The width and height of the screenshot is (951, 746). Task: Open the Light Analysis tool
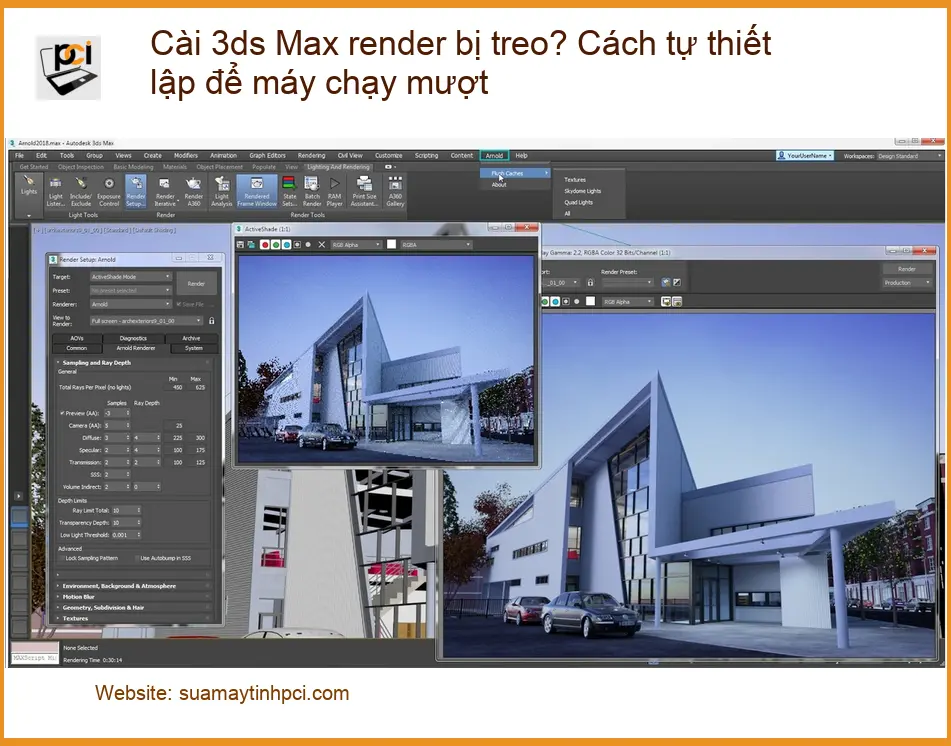(x=222, y=191)
